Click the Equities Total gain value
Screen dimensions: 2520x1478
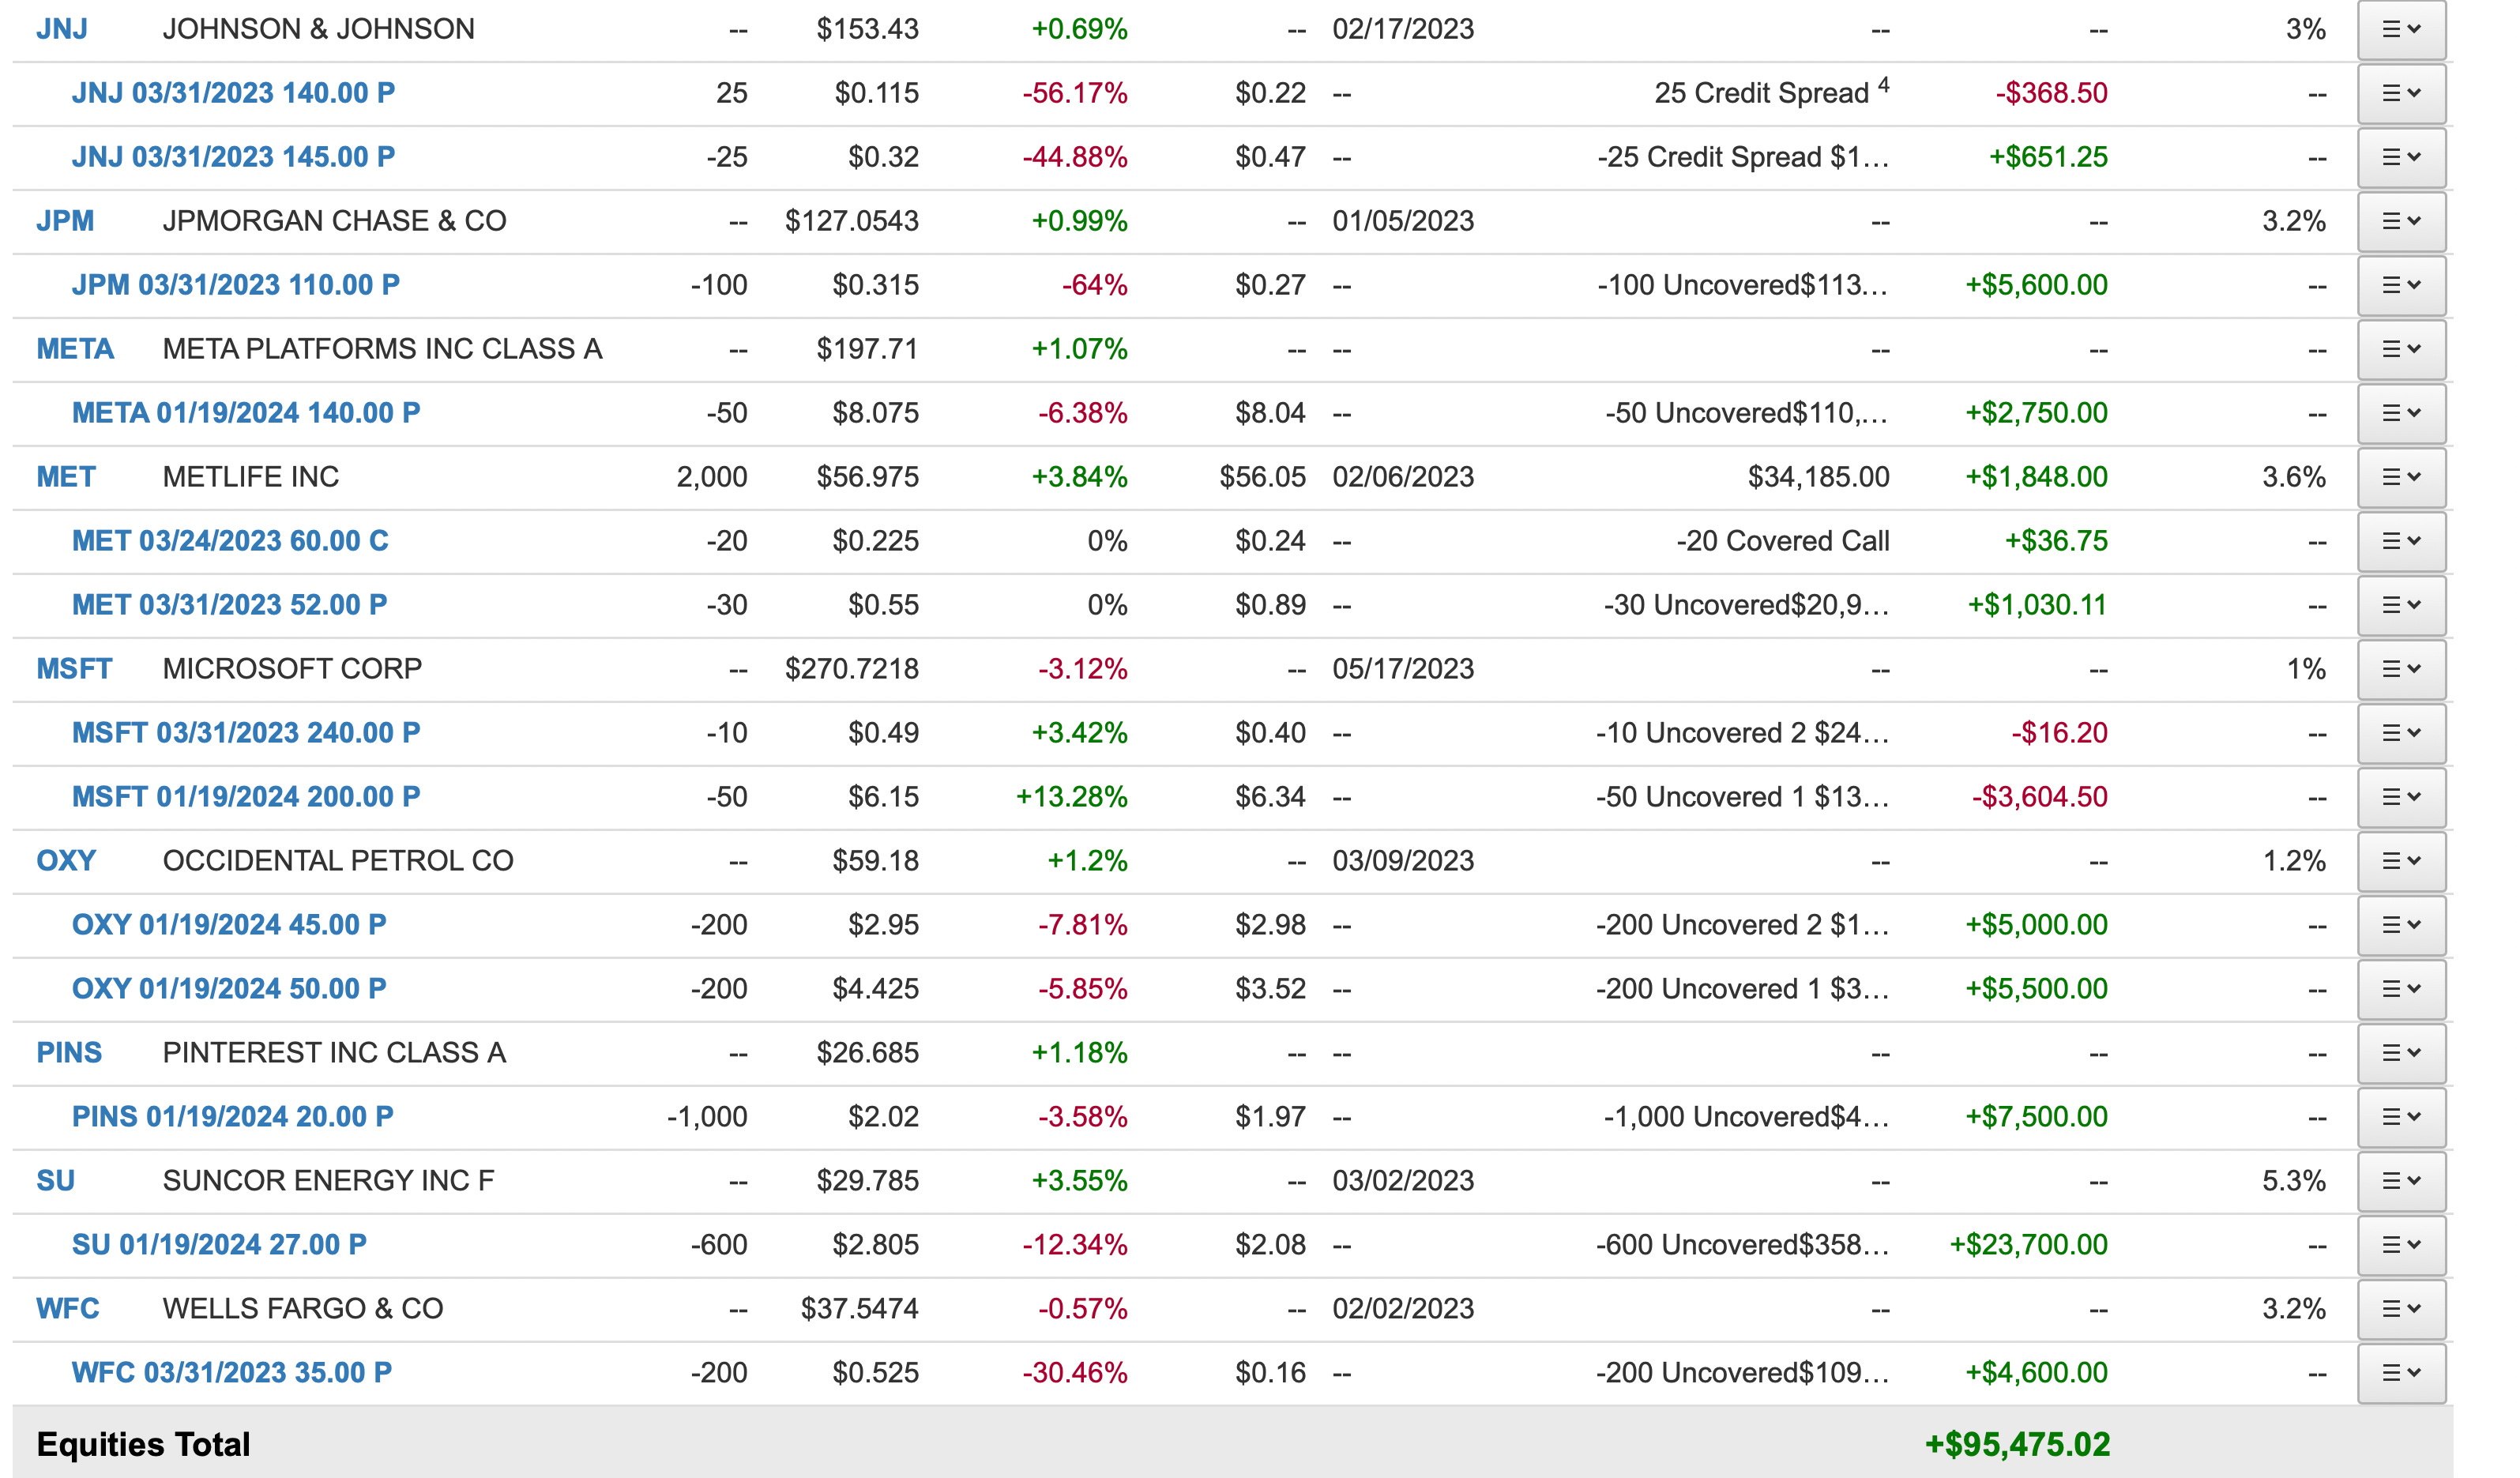point(2016,1445)
